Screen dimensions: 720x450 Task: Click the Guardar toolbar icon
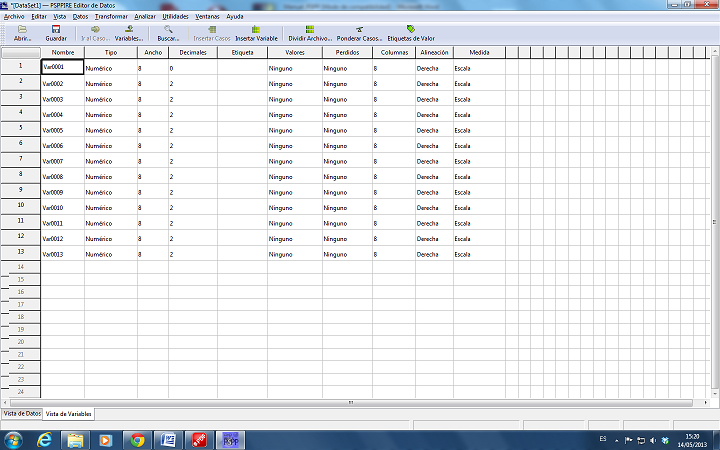pos(56,33)
